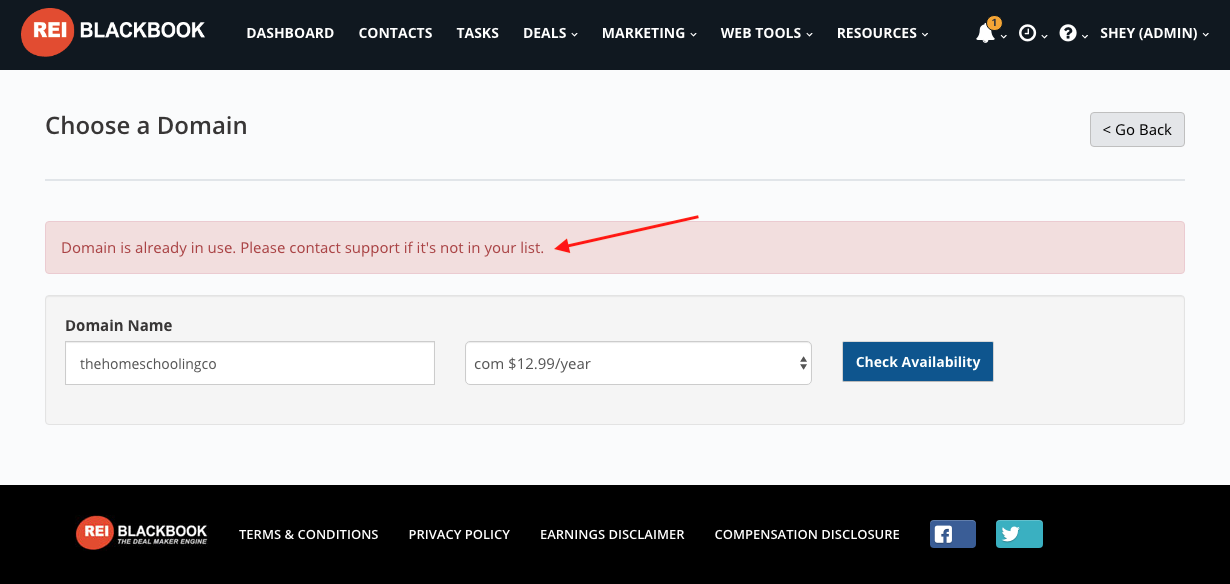Click the Domain Name field label
1230x584 pixels.
tap(119, 325)
